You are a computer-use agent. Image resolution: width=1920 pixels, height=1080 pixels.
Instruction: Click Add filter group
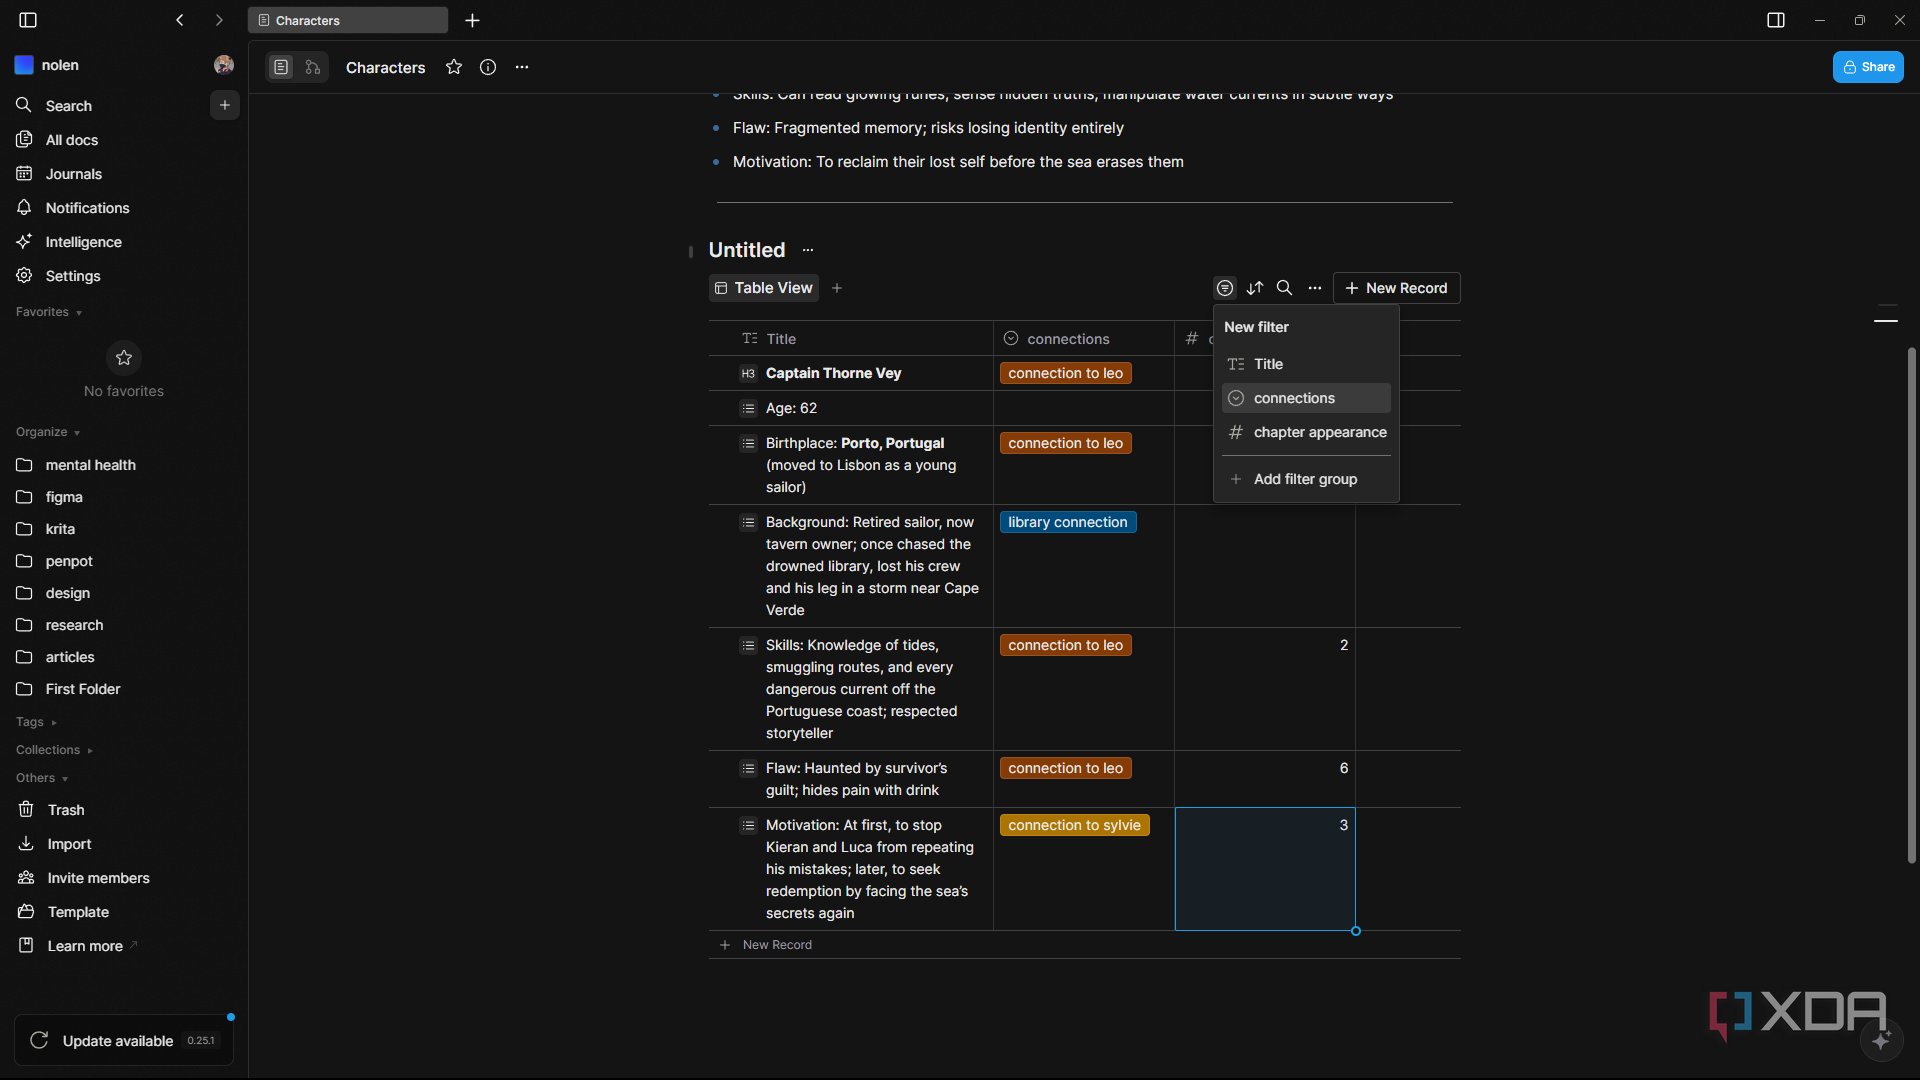tap(1306, 479)
